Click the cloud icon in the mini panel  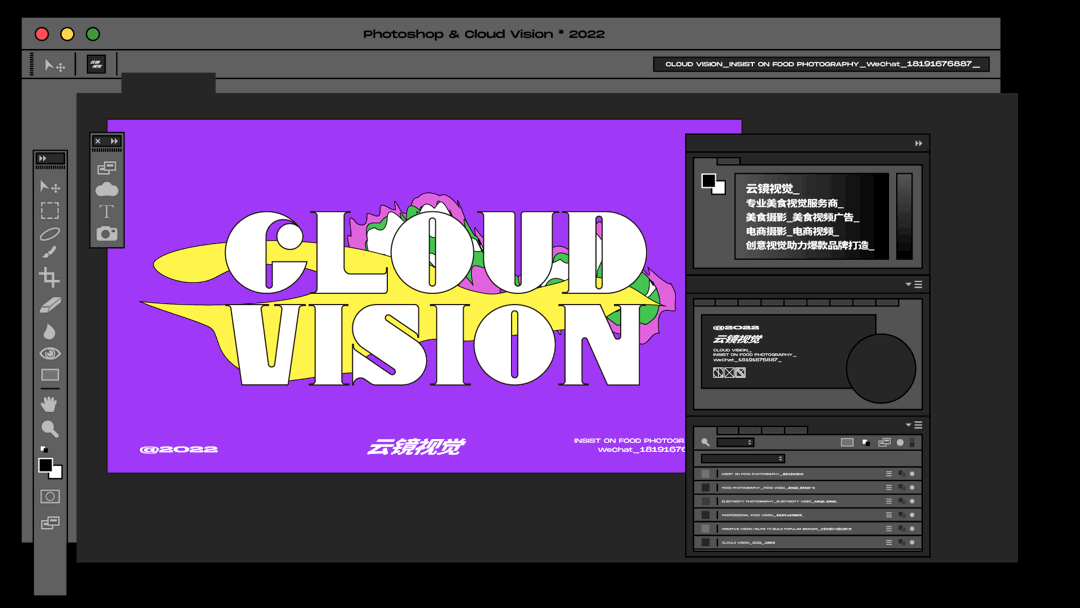tap(107, 189)
